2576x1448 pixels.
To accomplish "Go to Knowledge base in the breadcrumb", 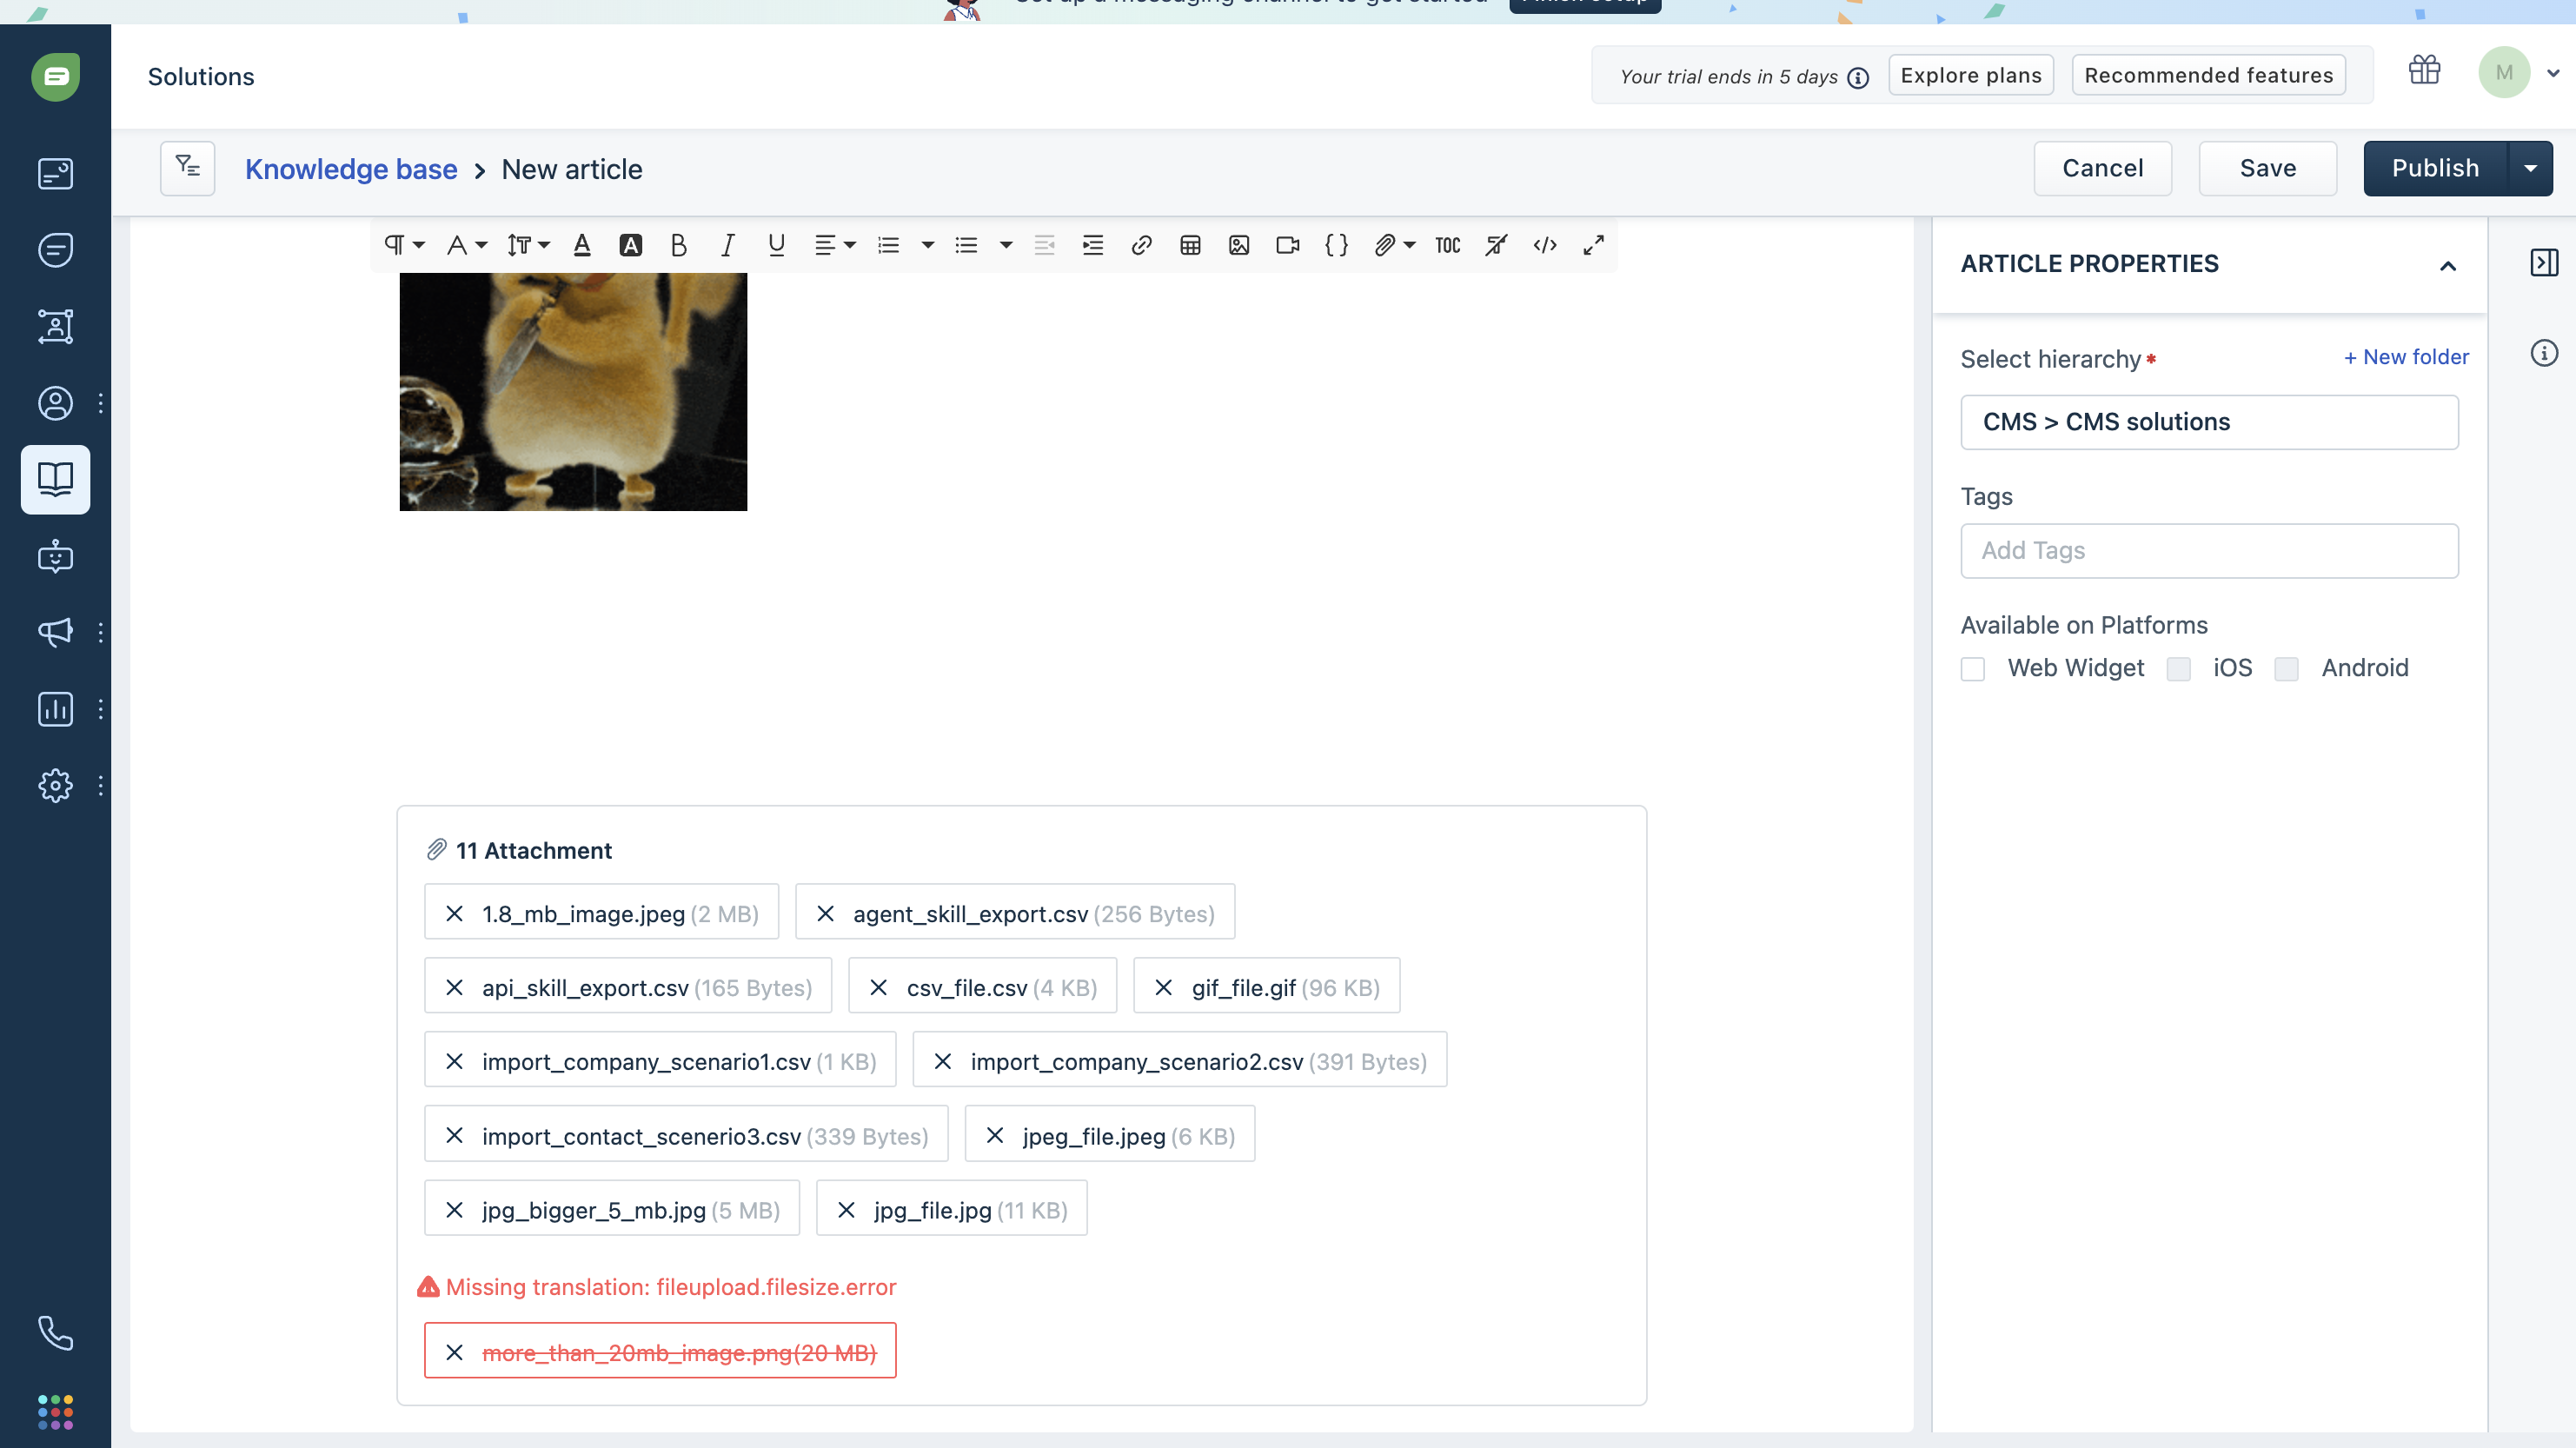I will click(x=351, y=169).
